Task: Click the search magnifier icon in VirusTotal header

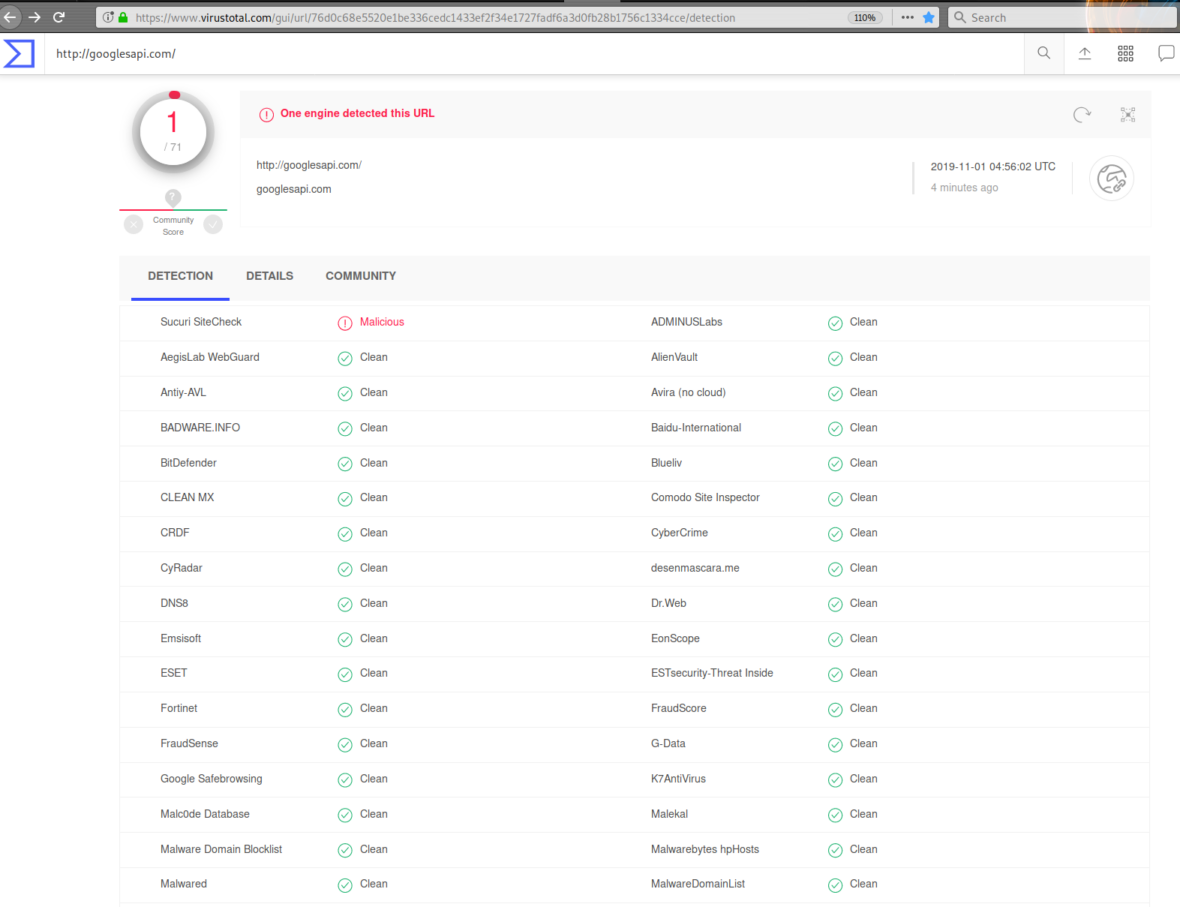Action: click(x=1043, y=54)
